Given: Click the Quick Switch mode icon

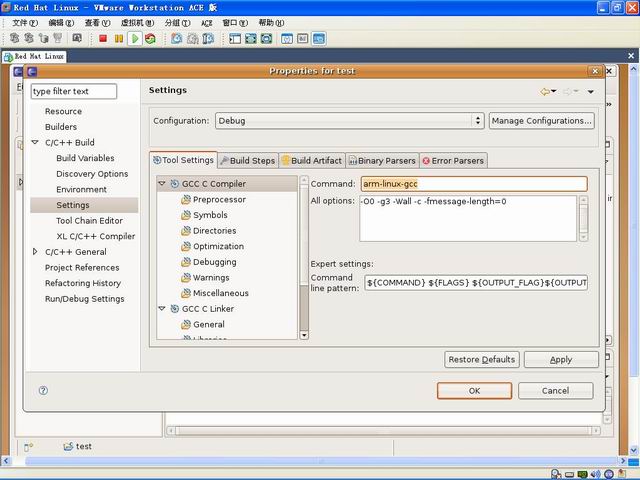Looking at the screenshot, I should pos(267,39).
